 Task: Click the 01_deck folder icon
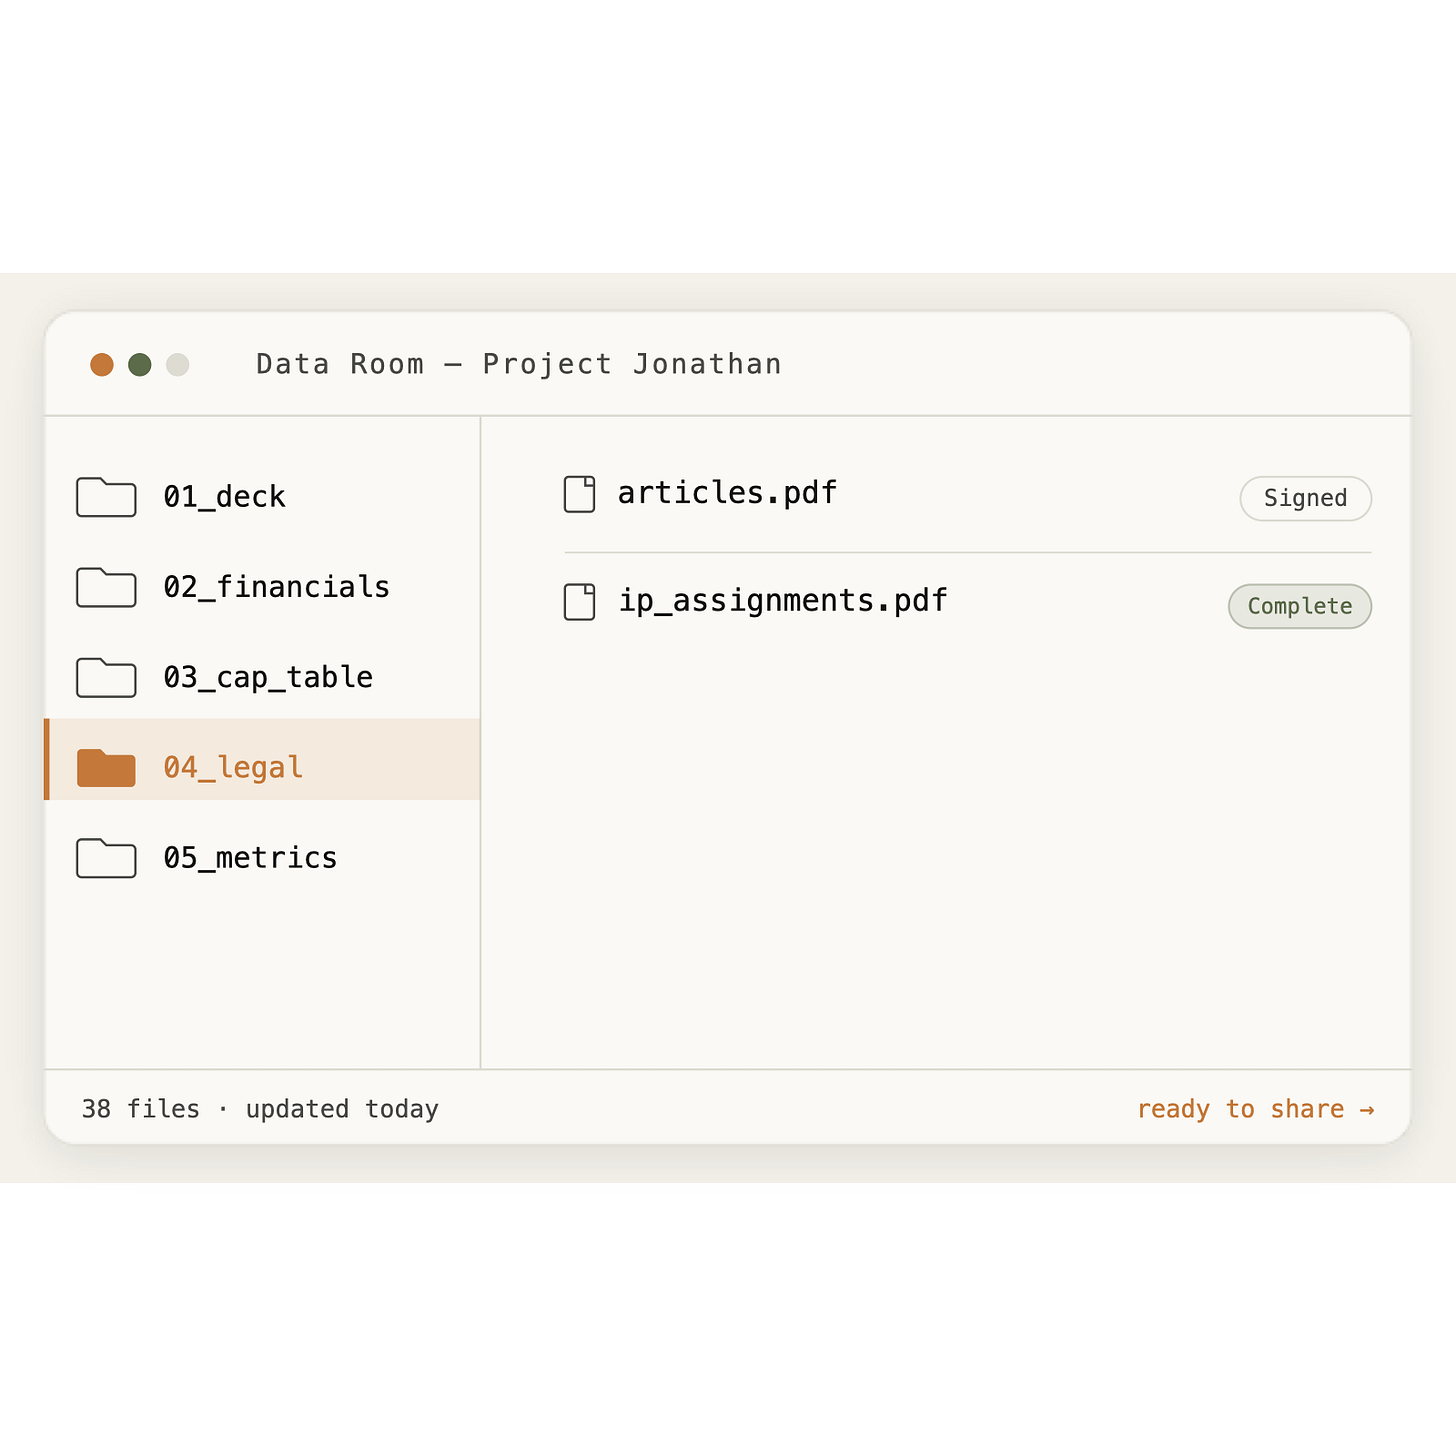(106, 497)
